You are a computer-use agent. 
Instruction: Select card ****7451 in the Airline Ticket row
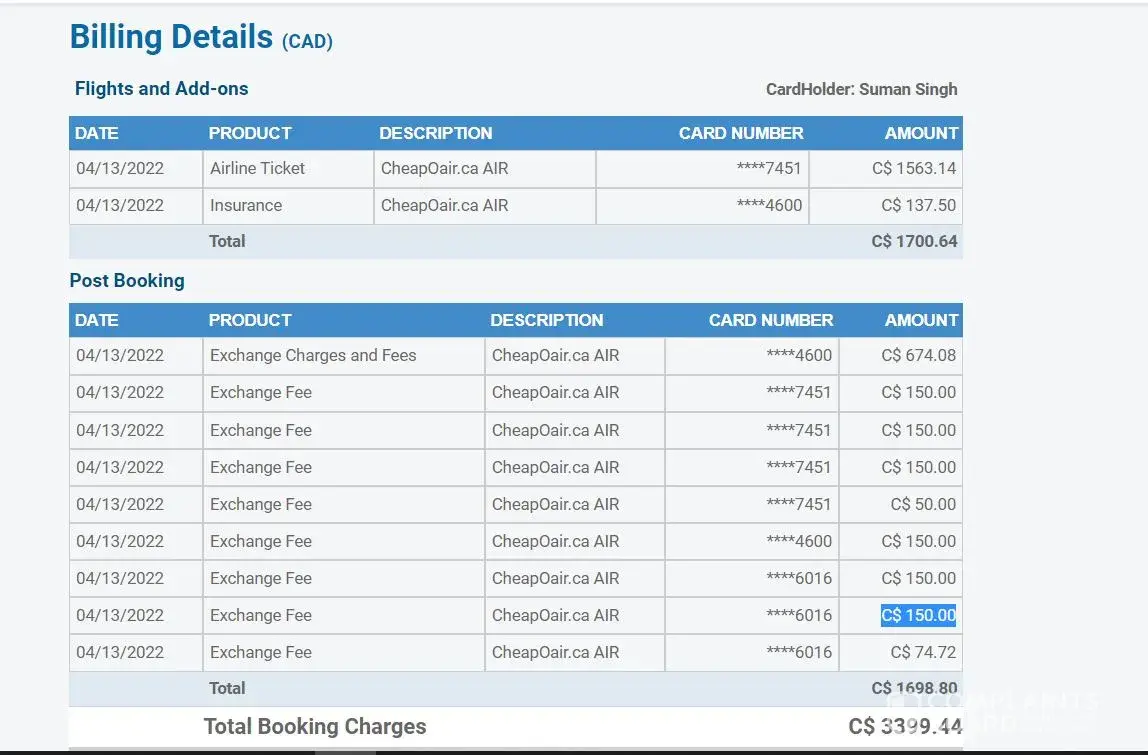click(x=768, y=168)
